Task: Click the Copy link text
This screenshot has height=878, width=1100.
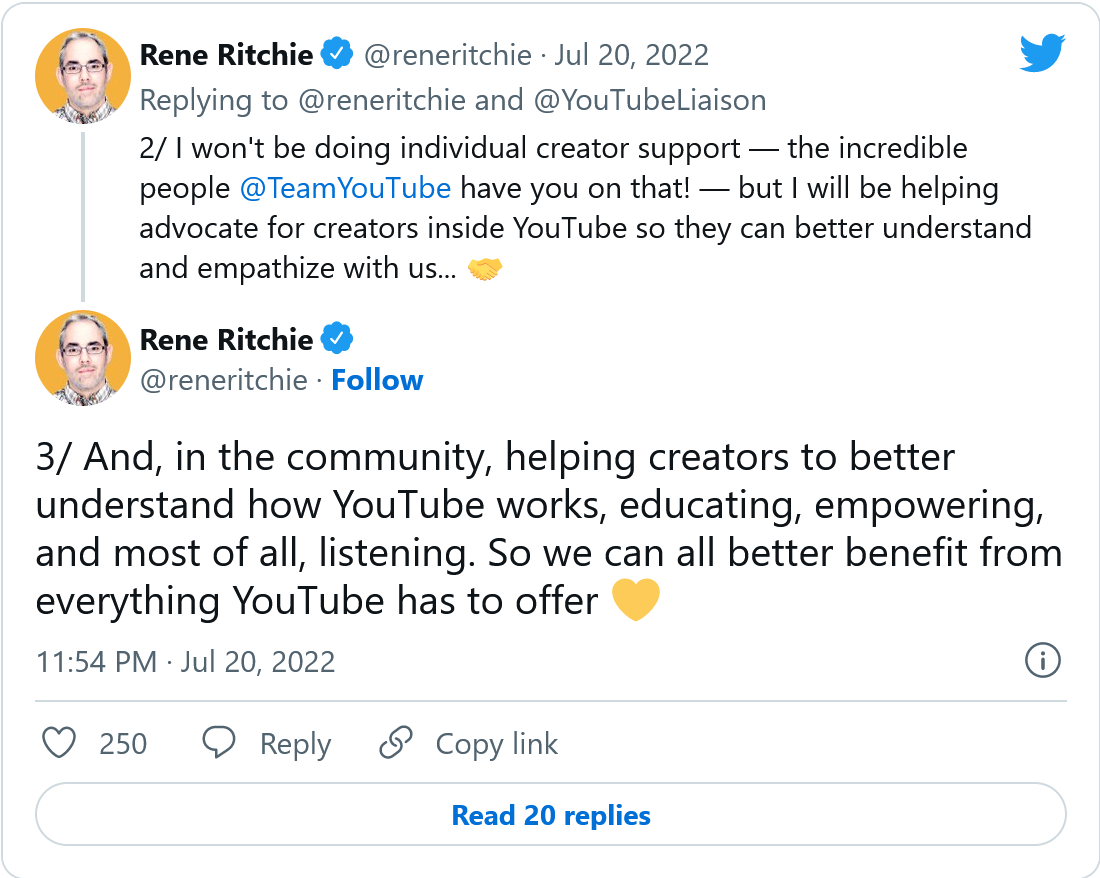Action: [x=496, y=744]
